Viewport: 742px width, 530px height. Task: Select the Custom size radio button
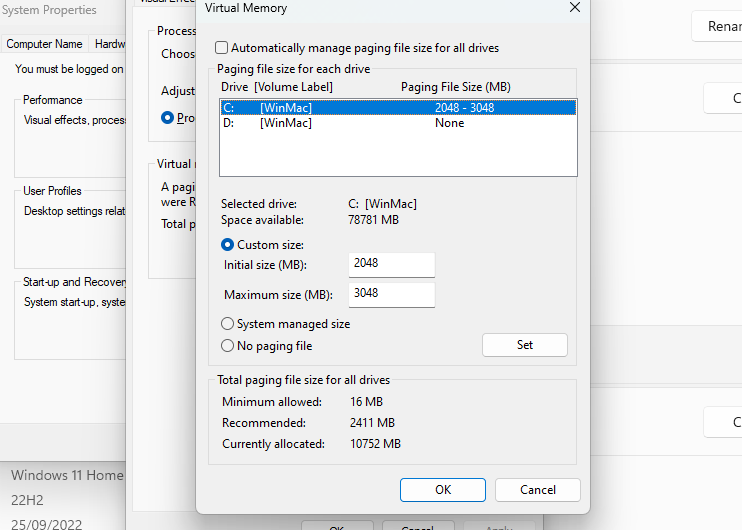228,245
